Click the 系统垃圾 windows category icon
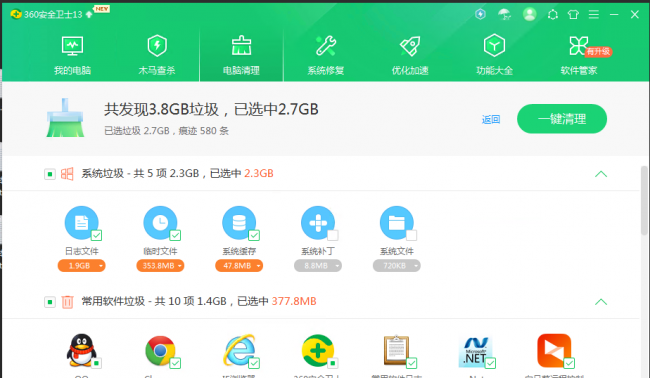The height and width of the screenshot is (378, 650). [x=67, y=174]
